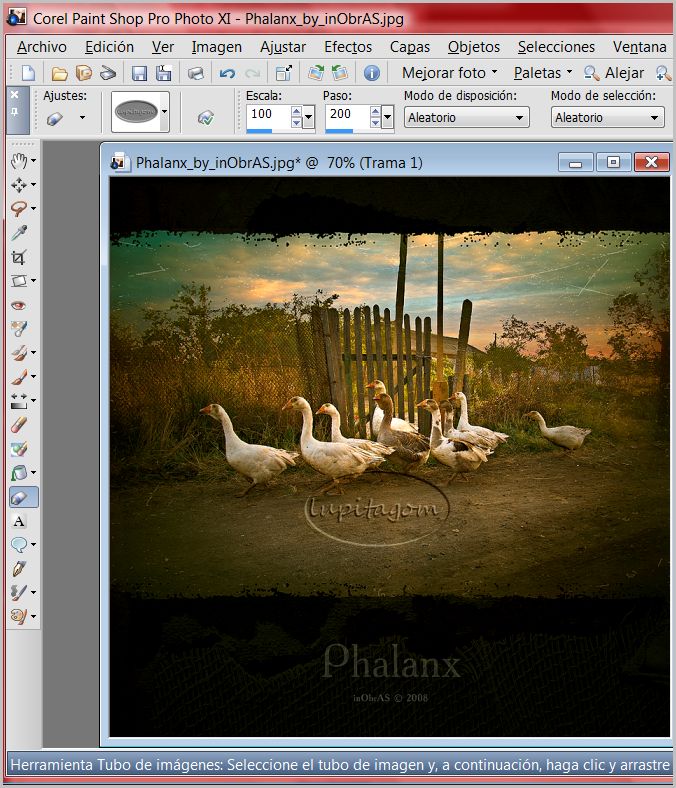Select the Crop tool
The width and height of the screenshot is (676, 788).
[x=19, y=257]
